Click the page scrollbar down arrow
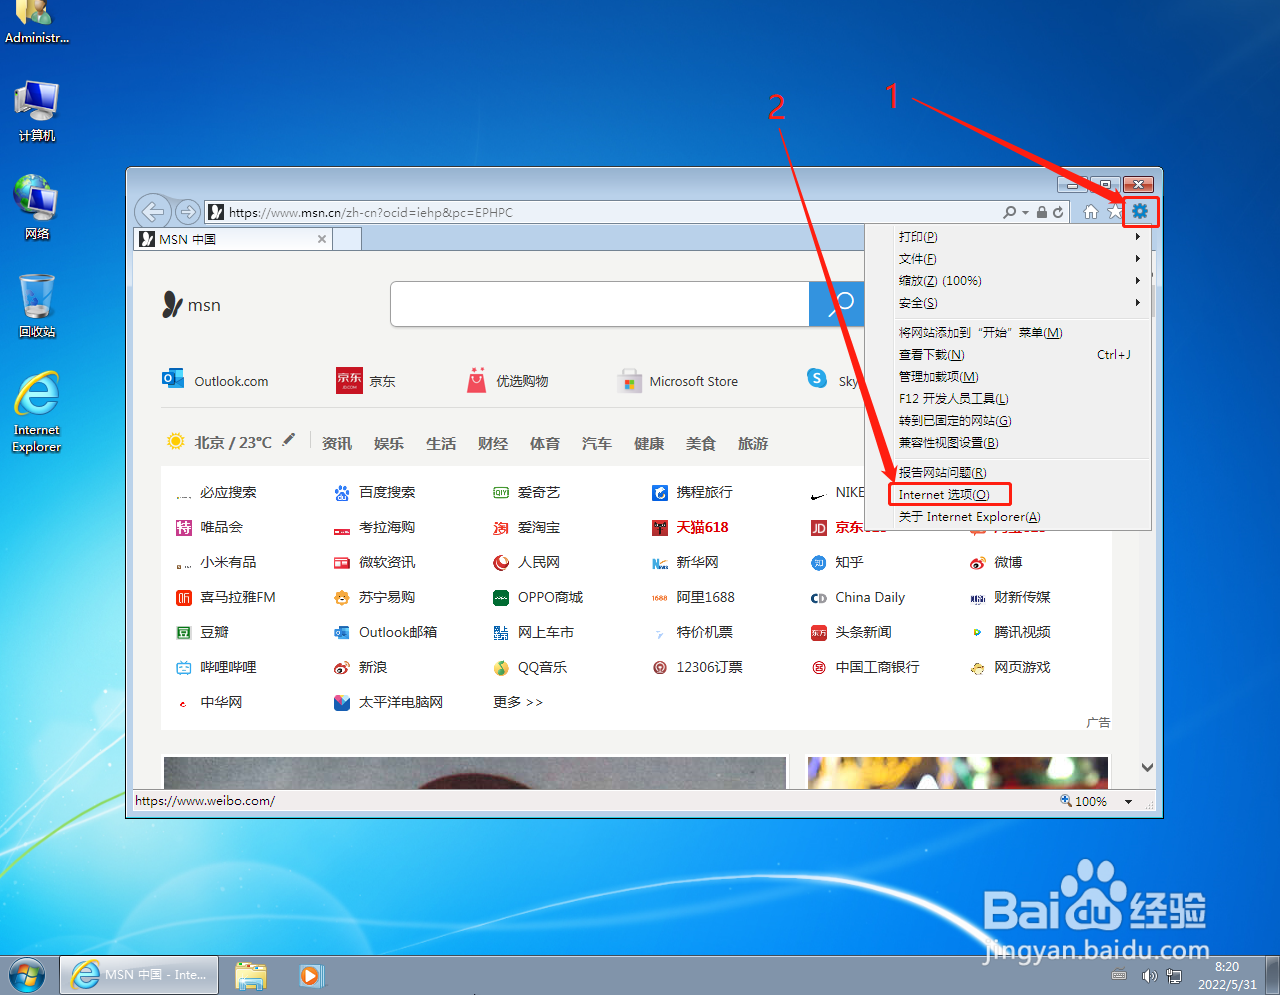The width and height of the screenshot is (1280, 995). [x=1147, y=768]
